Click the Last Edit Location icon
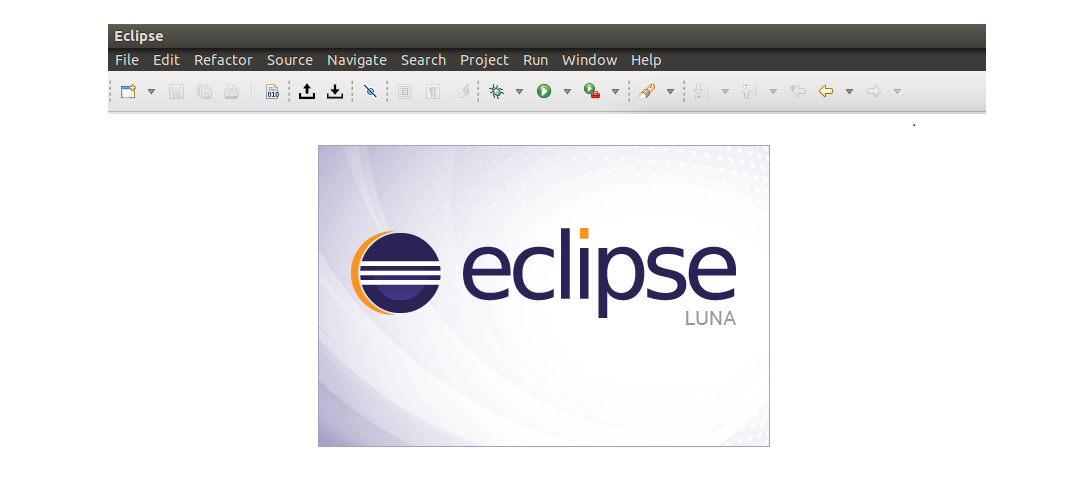Viewport: 1092px width, 481px height. coord(797,91)
